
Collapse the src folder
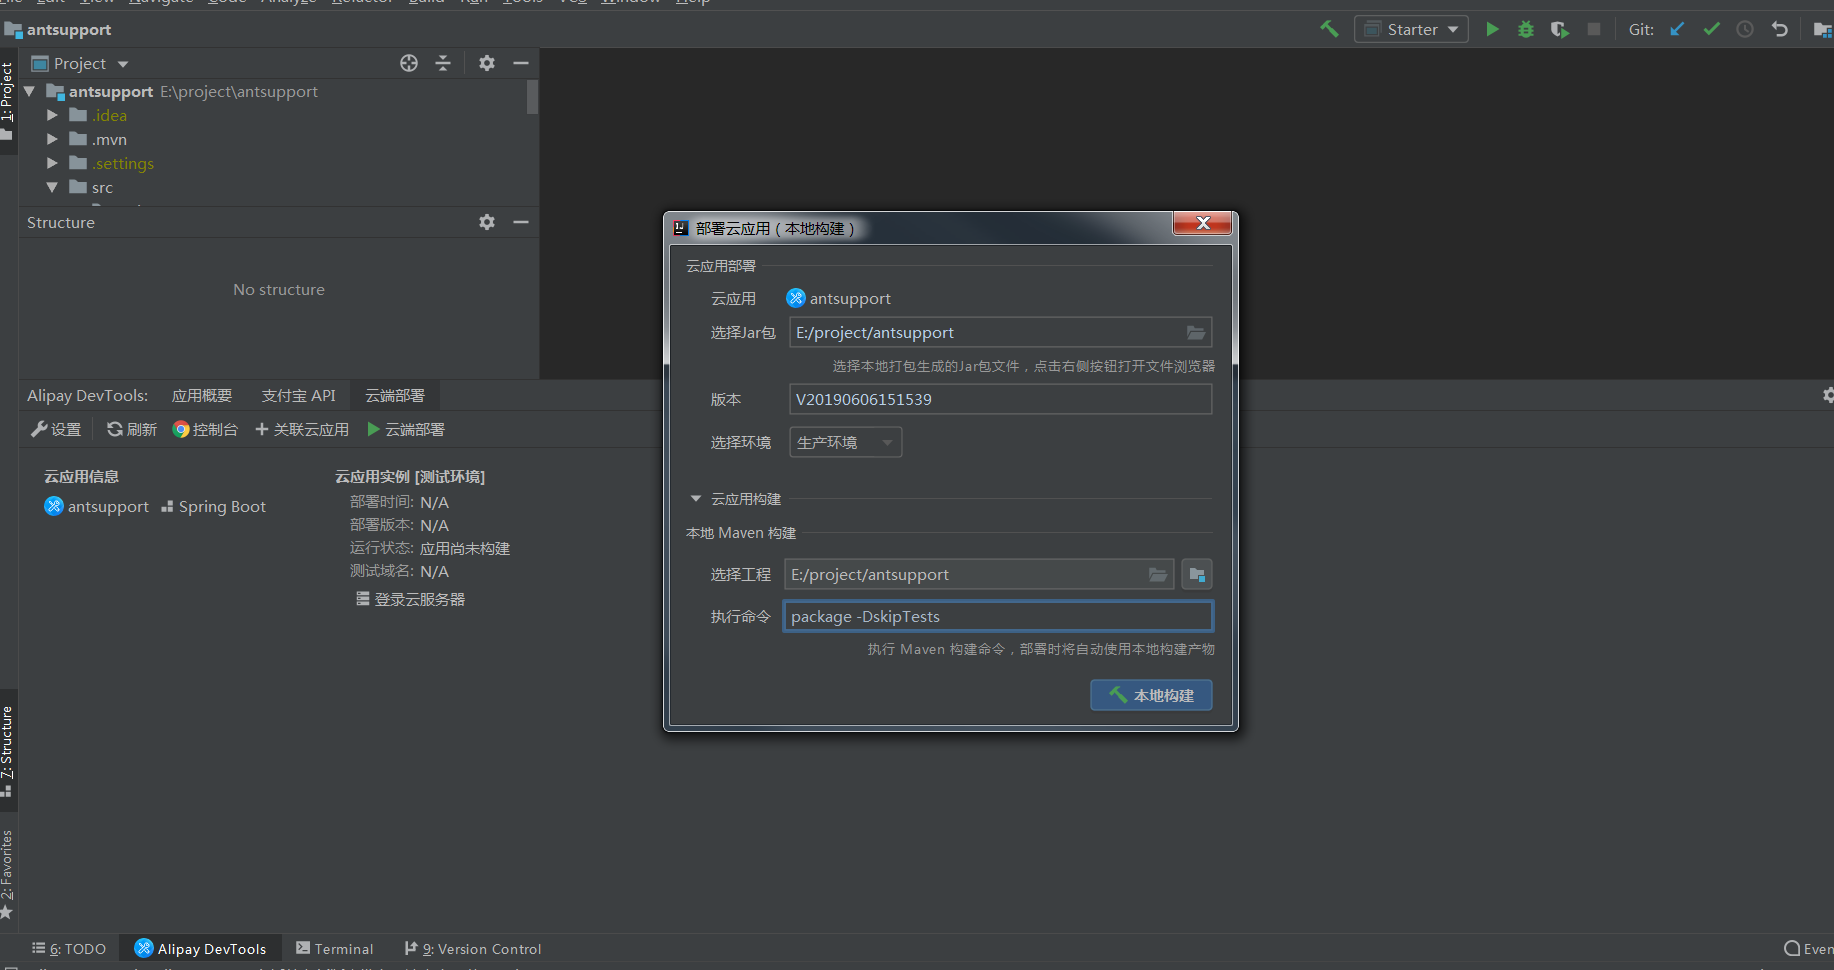coord(52,187)
